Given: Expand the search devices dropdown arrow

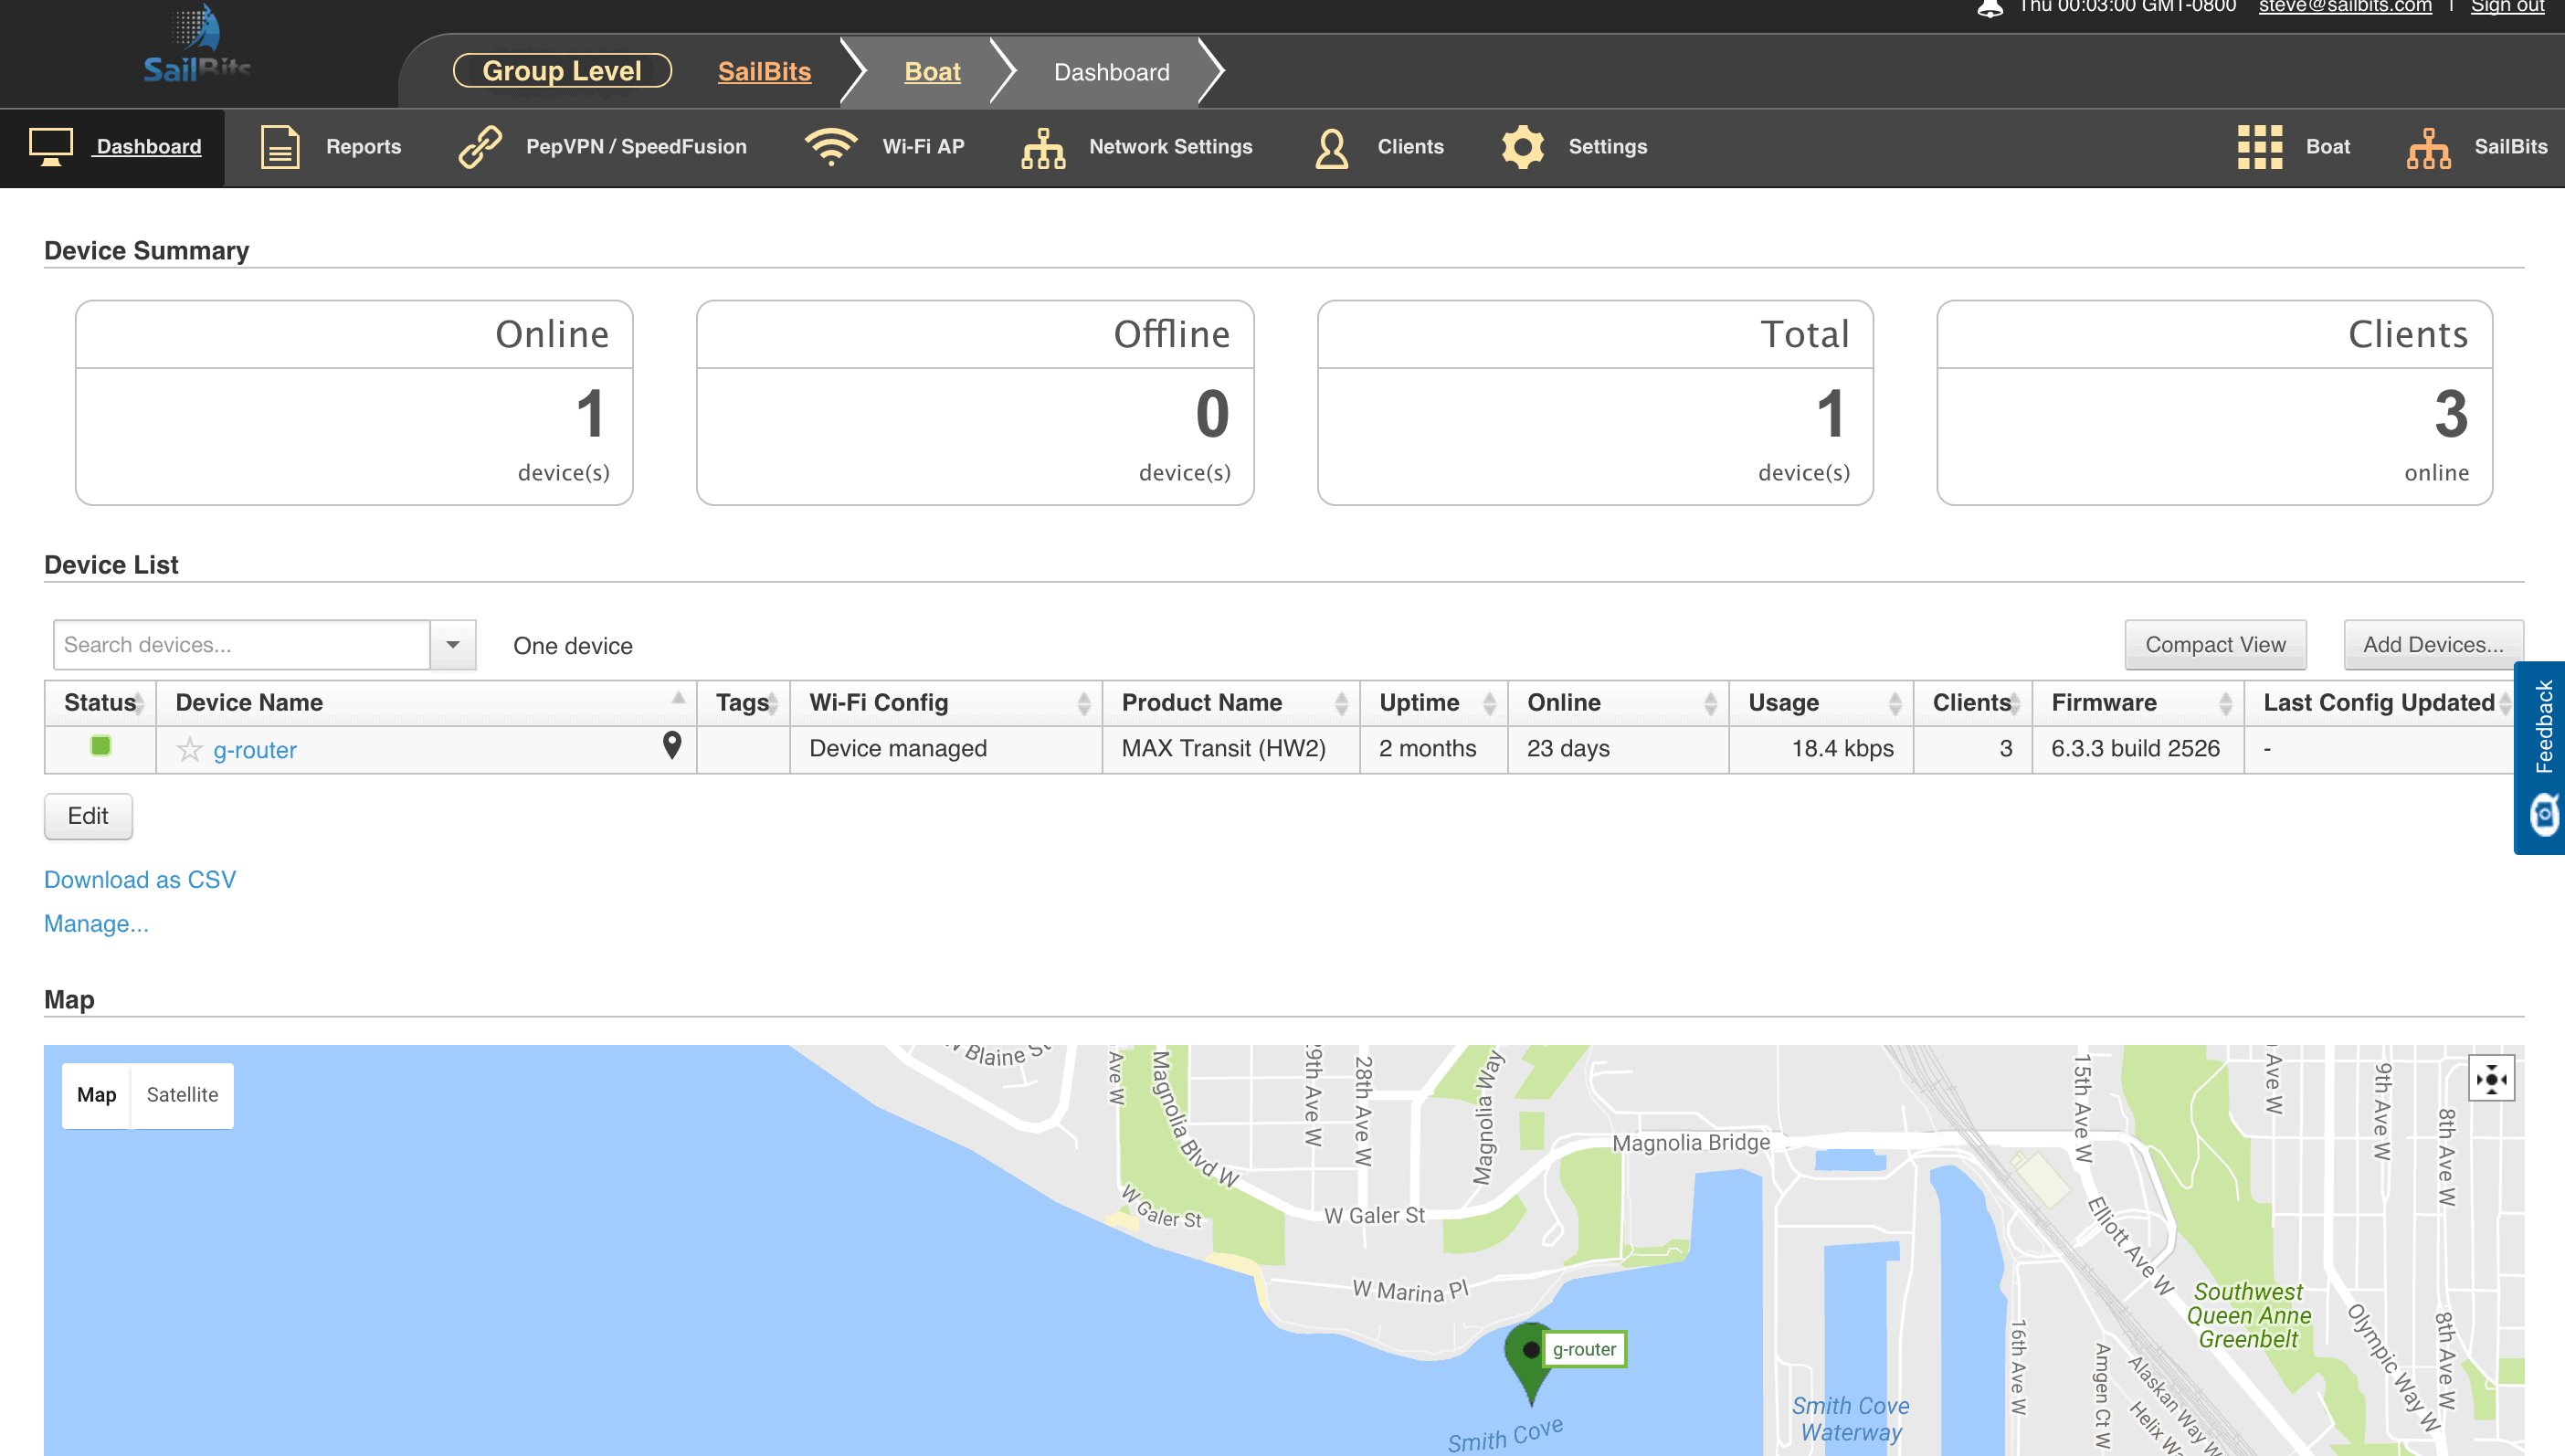Looking at the screenshot, I should point(453,645).
